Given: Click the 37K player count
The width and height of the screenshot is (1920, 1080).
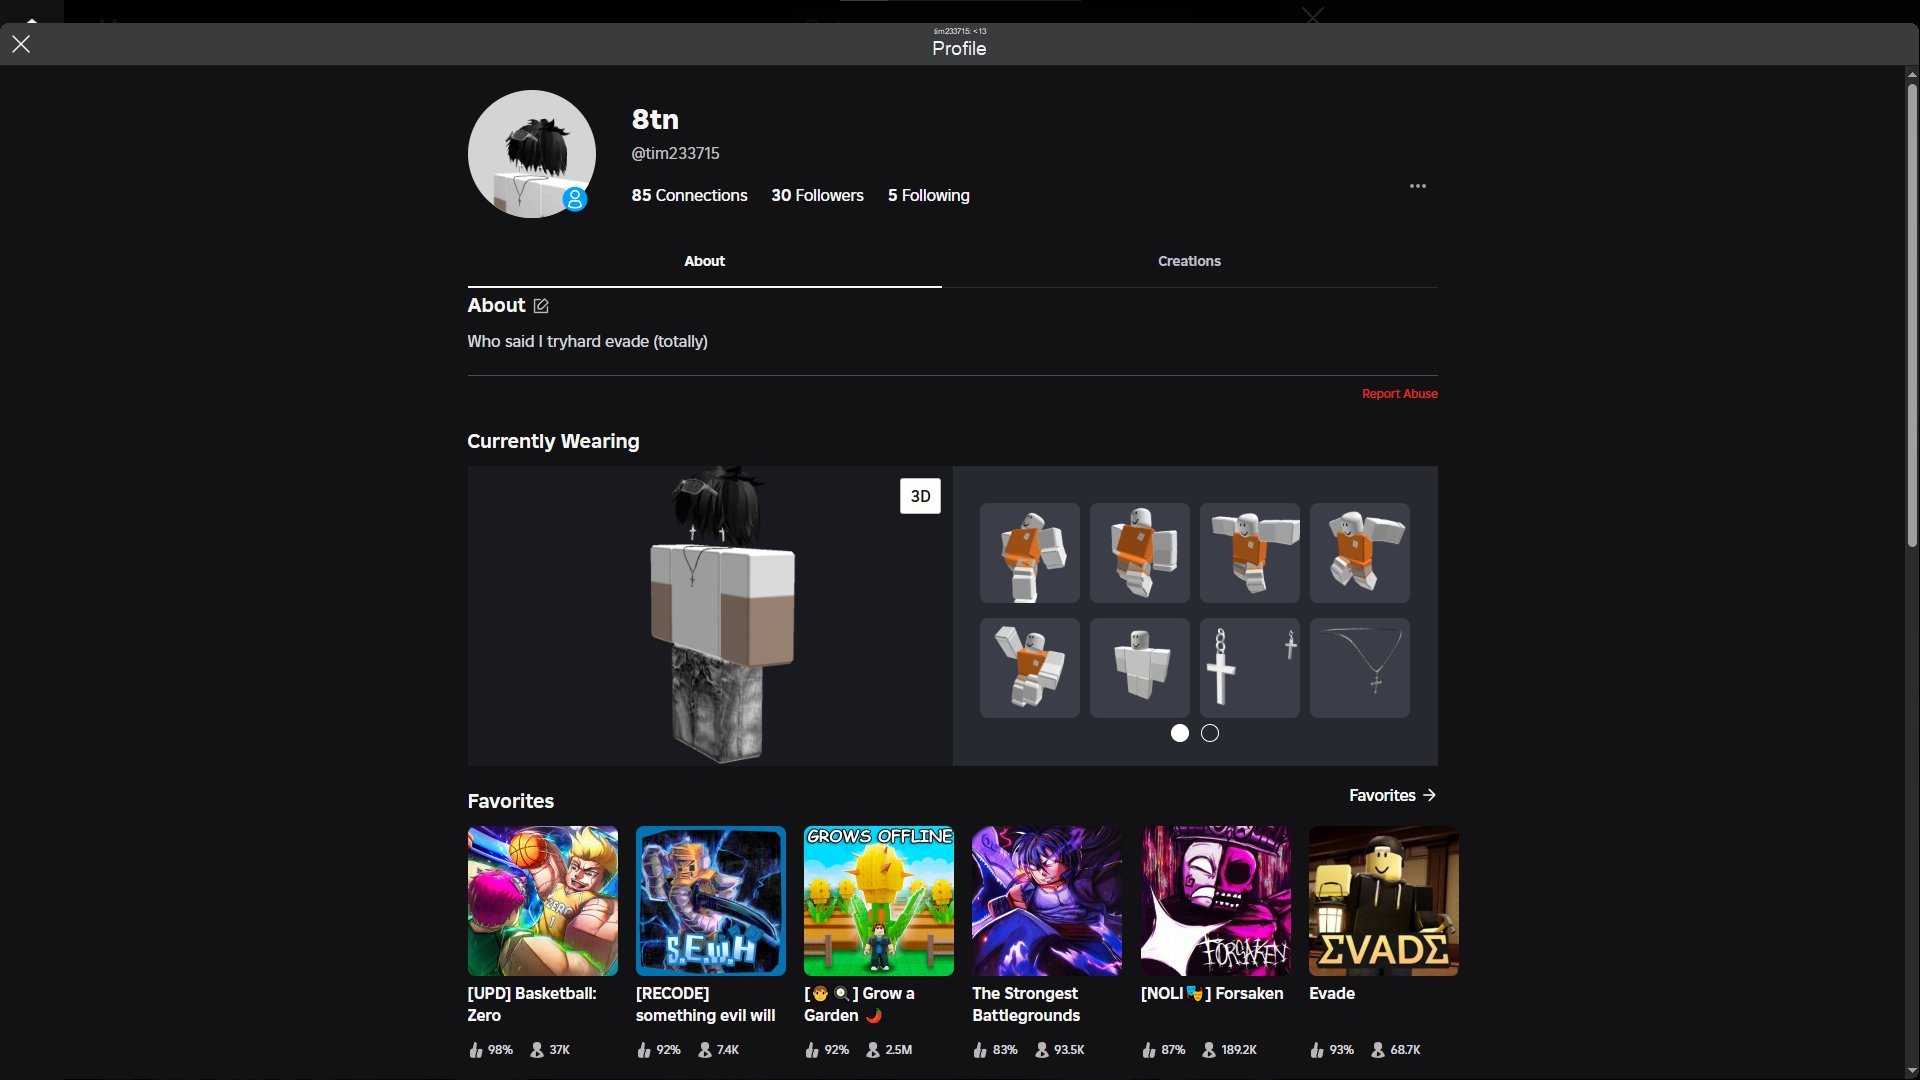Looking at the screenshot, I should pyautogui.click(x=550, y=1050).
